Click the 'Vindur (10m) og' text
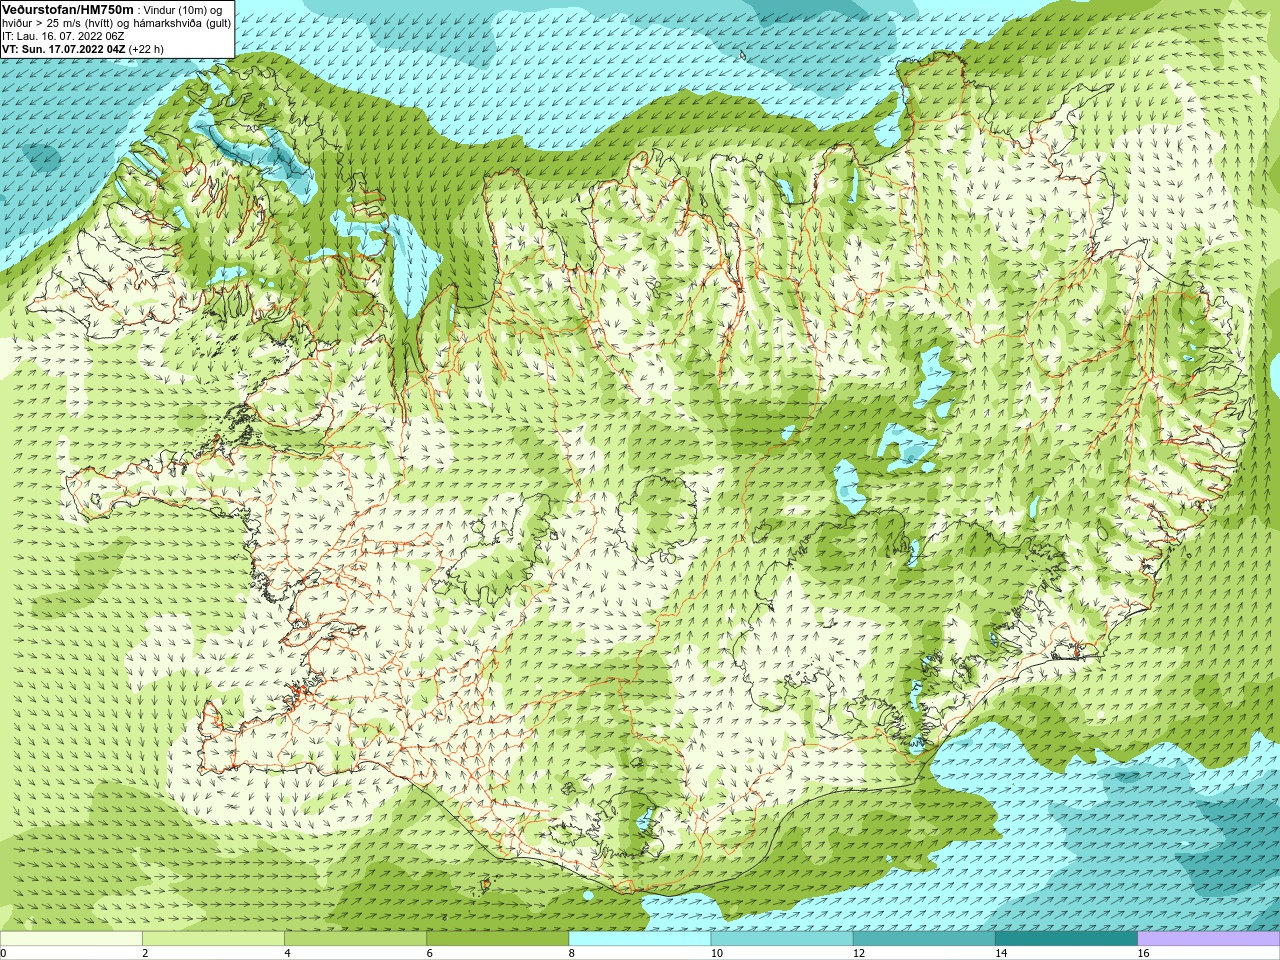 coord(183,10)
